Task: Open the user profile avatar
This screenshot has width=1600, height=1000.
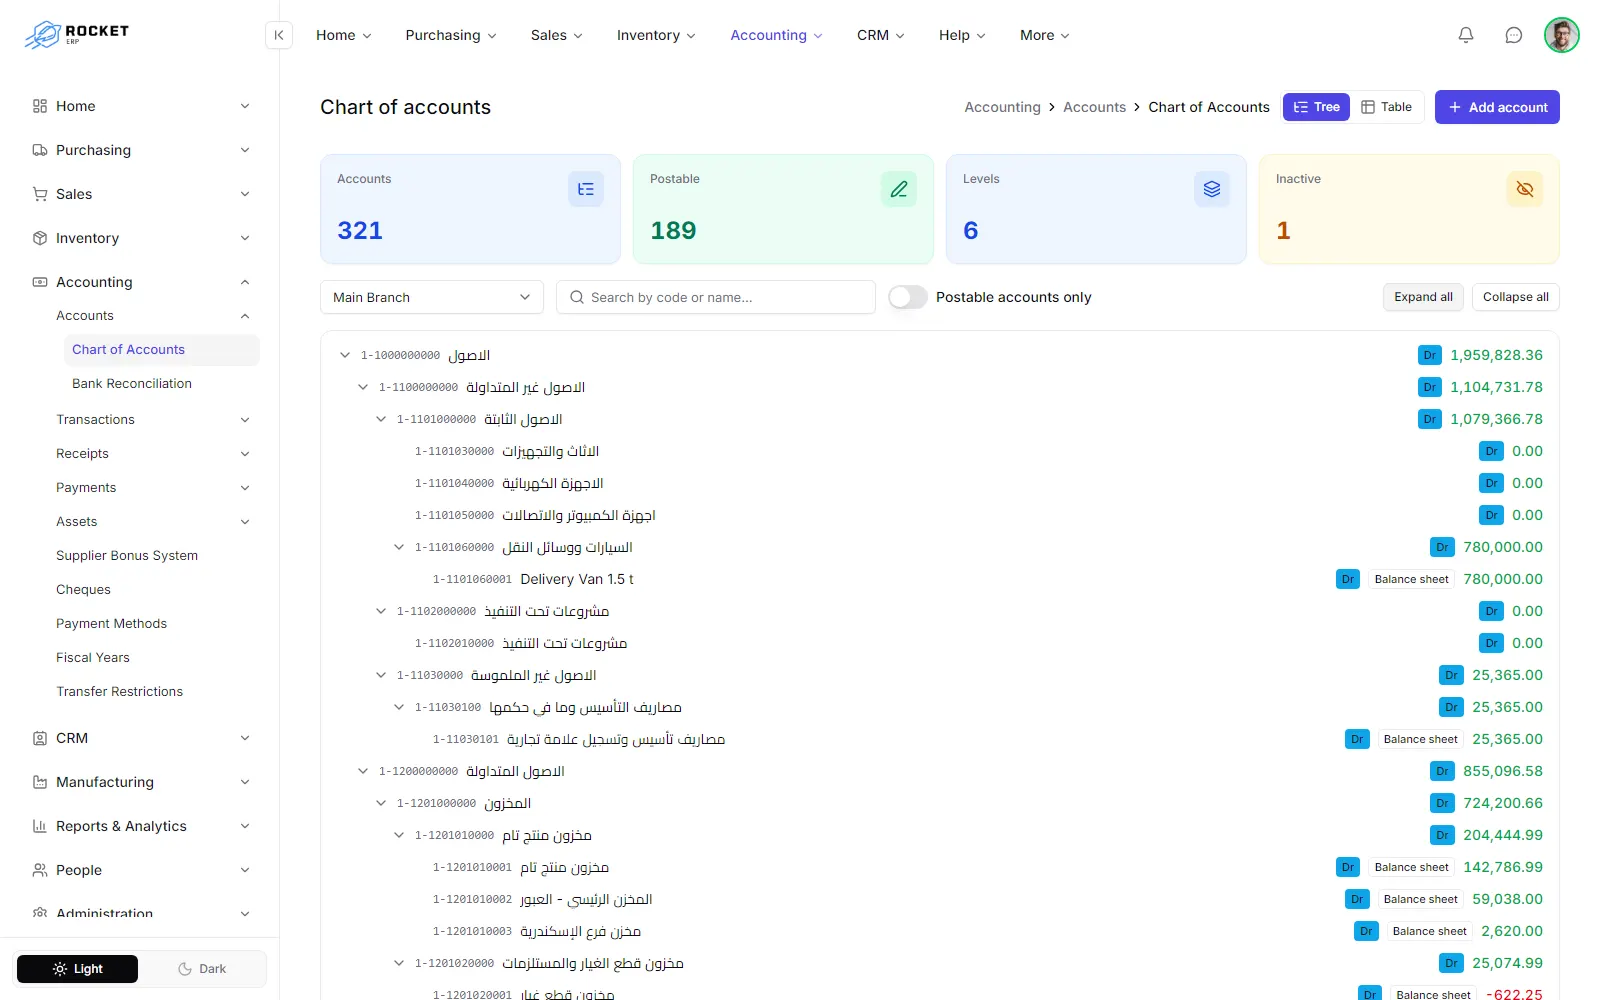Action: click(1562, 35)
